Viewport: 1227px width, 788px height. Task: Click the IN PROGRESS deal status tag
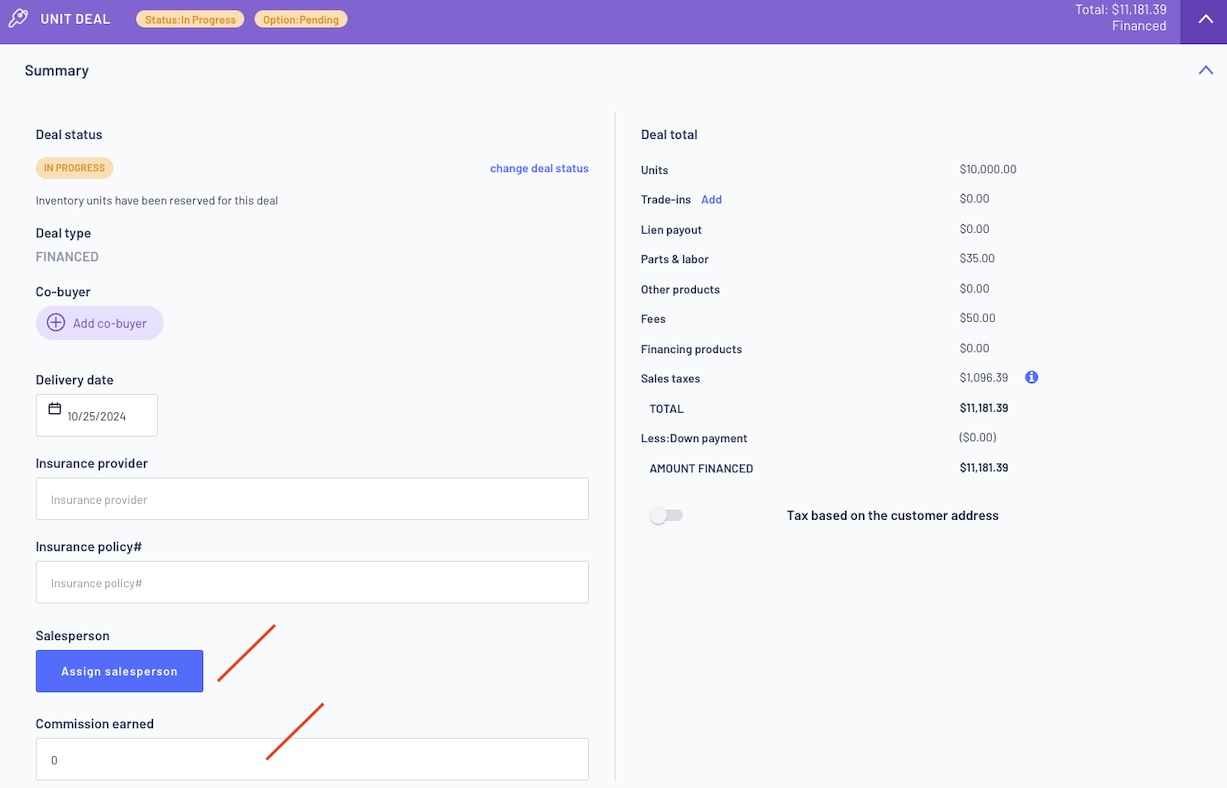pyautogui.click(x=75, y=168)
